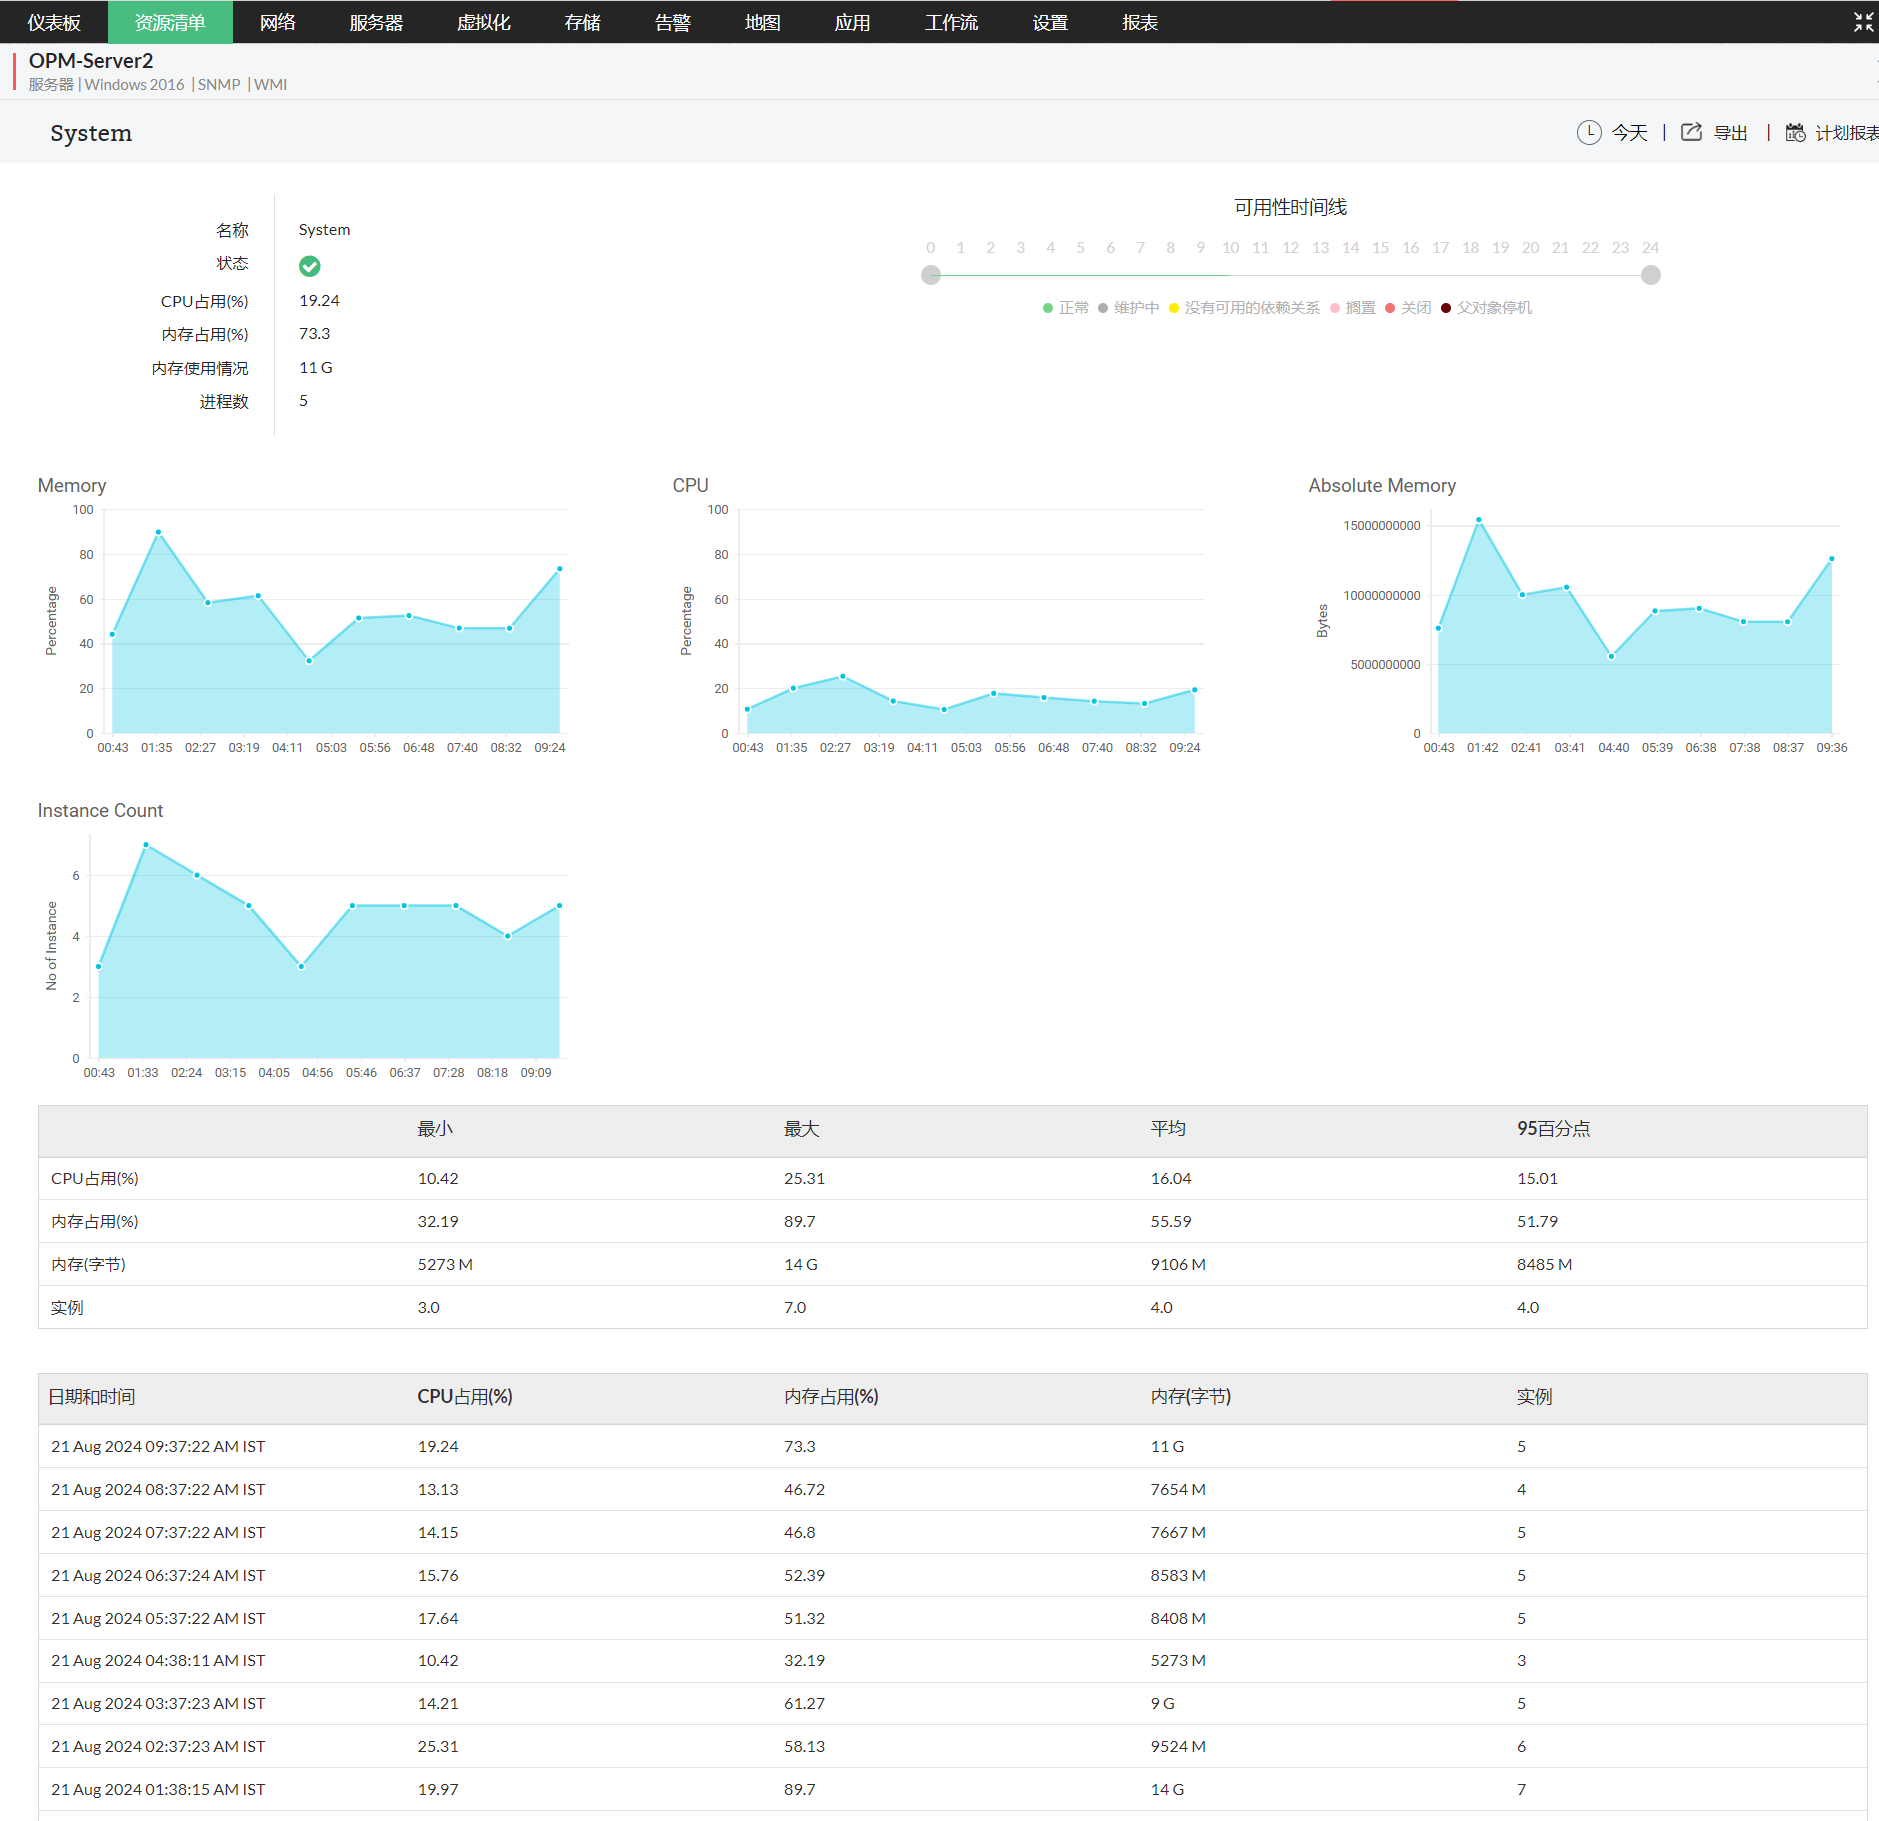
Task: Open the 告警 menu
Action: pos(673,22)
